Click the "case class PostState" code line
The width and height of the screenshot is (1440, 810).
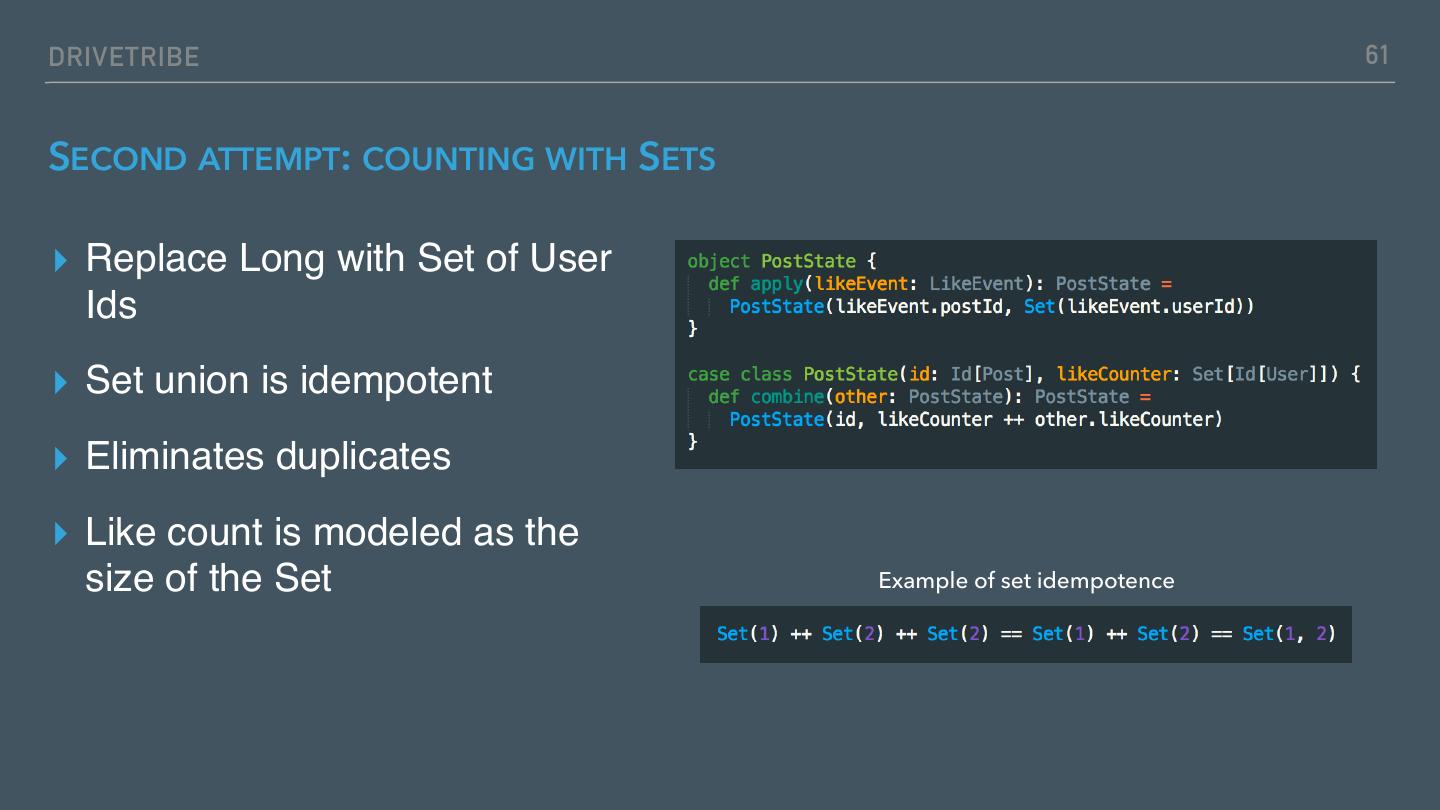1024,374
